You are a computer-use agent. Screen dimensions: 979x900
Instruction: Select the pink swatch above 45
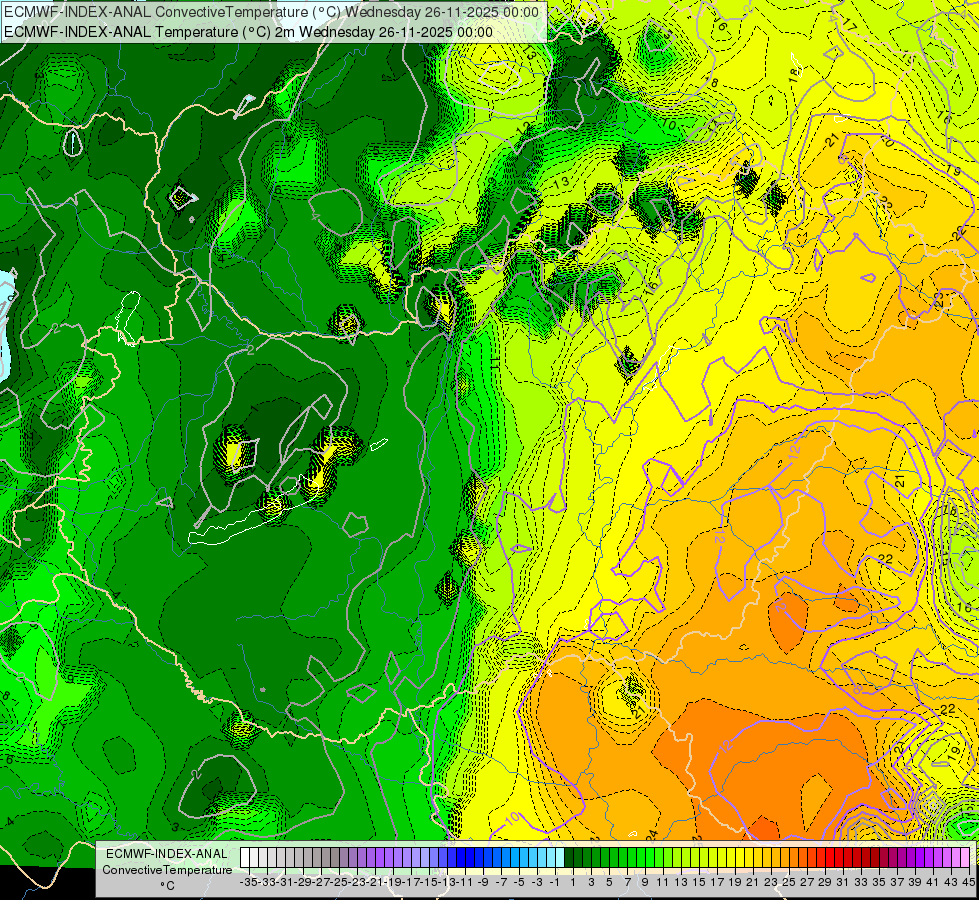[x=965, y=858]
